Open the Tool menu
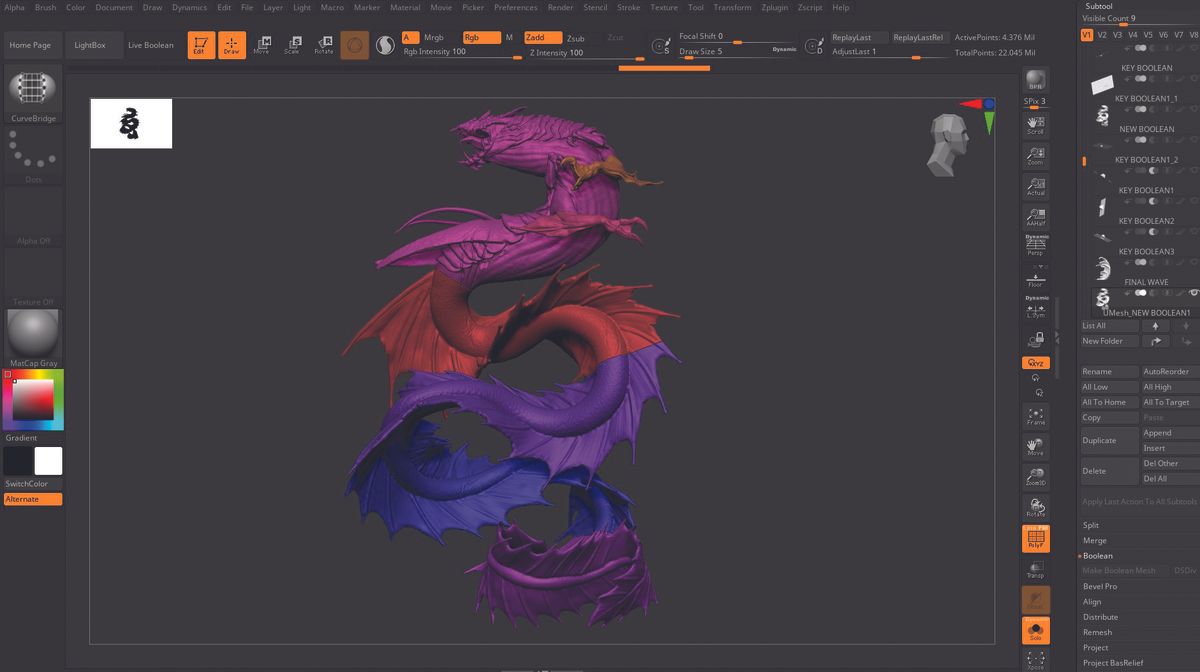 (x=696, y=6)
